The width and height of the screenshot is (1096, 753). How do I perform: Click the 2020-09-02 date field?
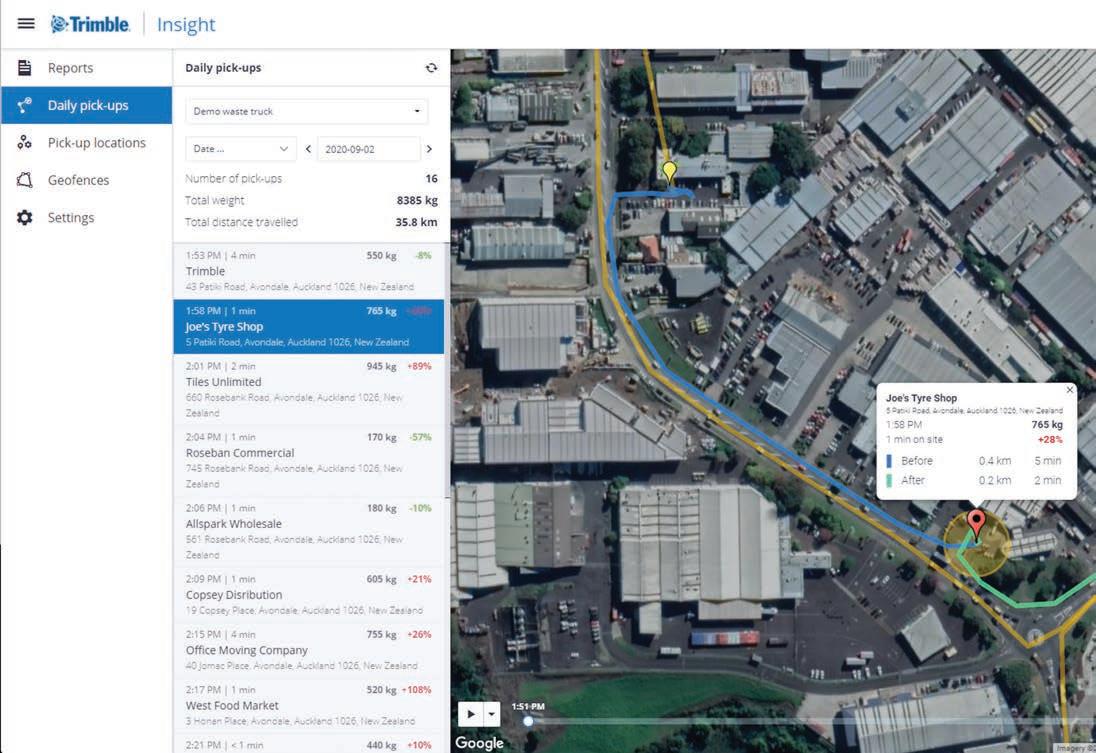pos(368,149)
